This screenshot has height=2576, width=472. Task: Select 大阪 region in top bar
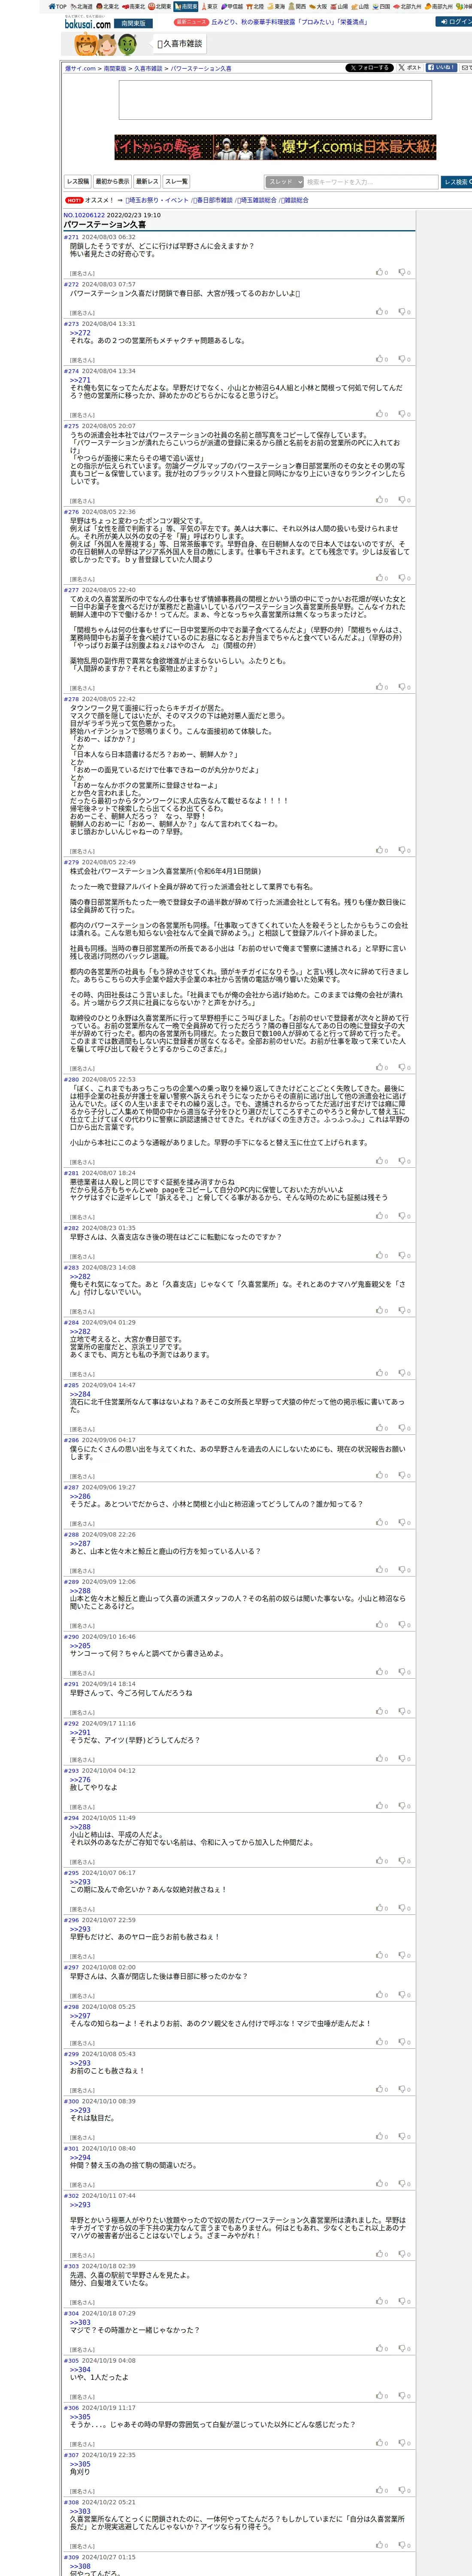tap(318, 6)
